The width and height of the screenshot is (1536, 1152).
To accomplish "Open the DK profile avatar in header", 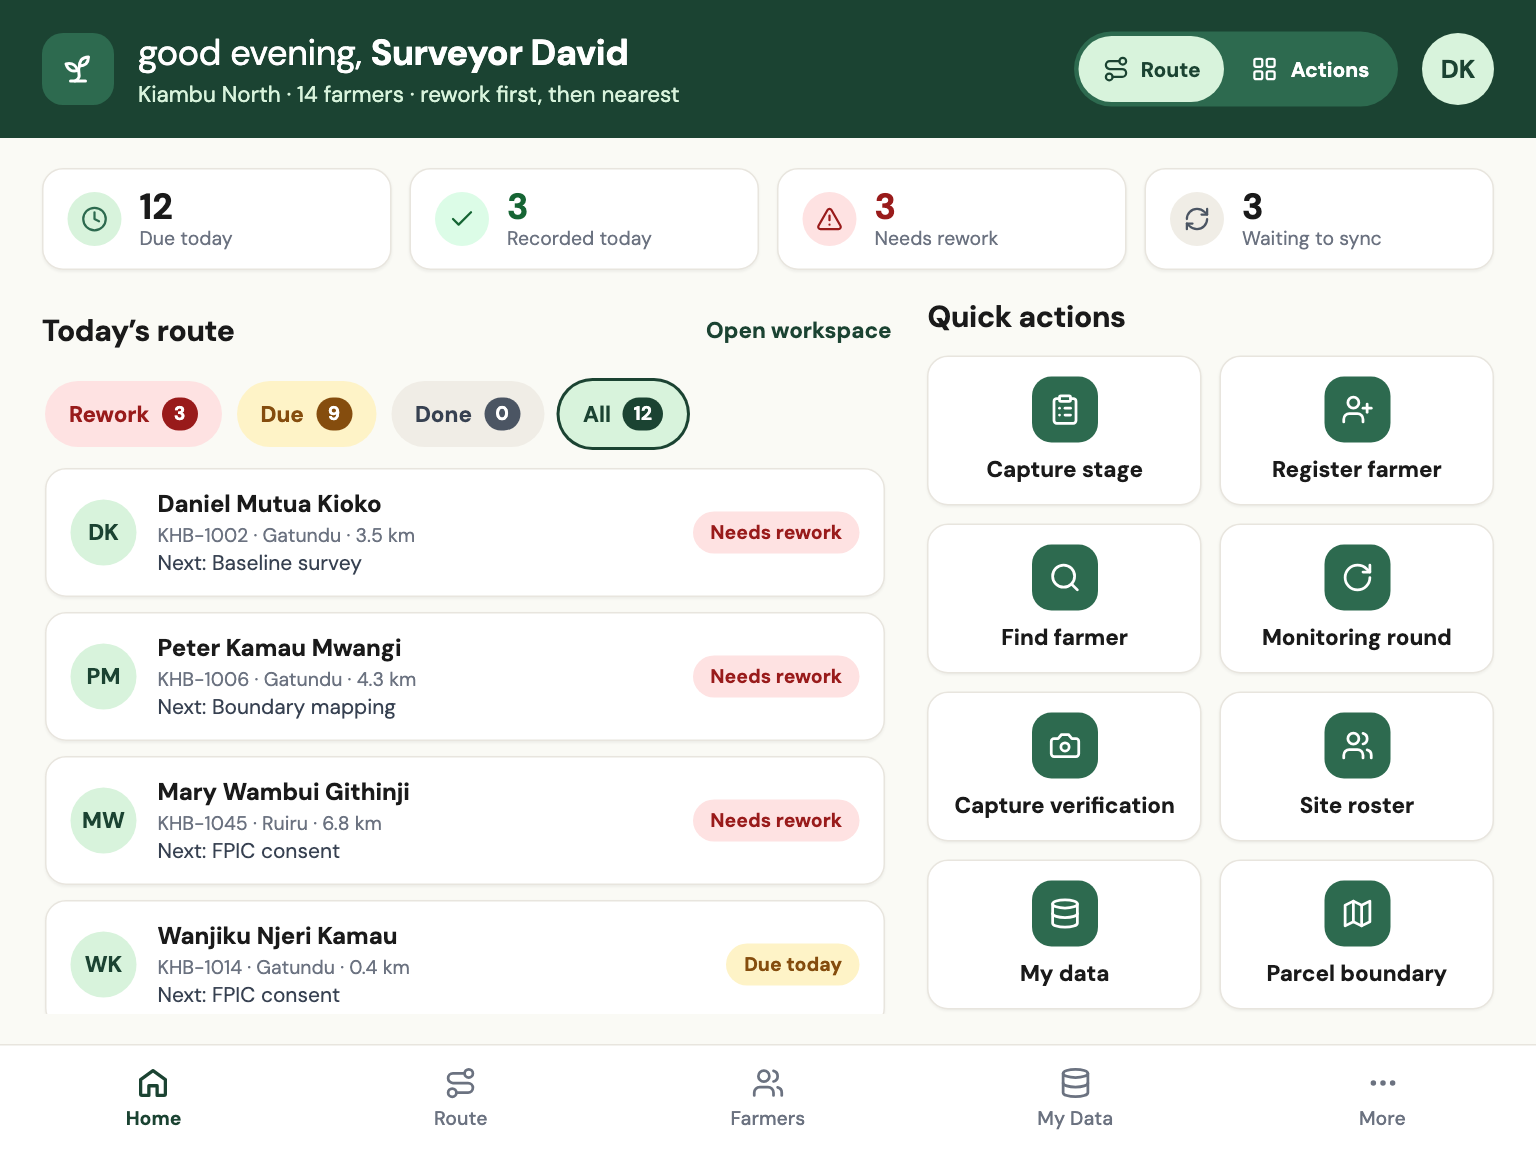I will click(1457, 69).
